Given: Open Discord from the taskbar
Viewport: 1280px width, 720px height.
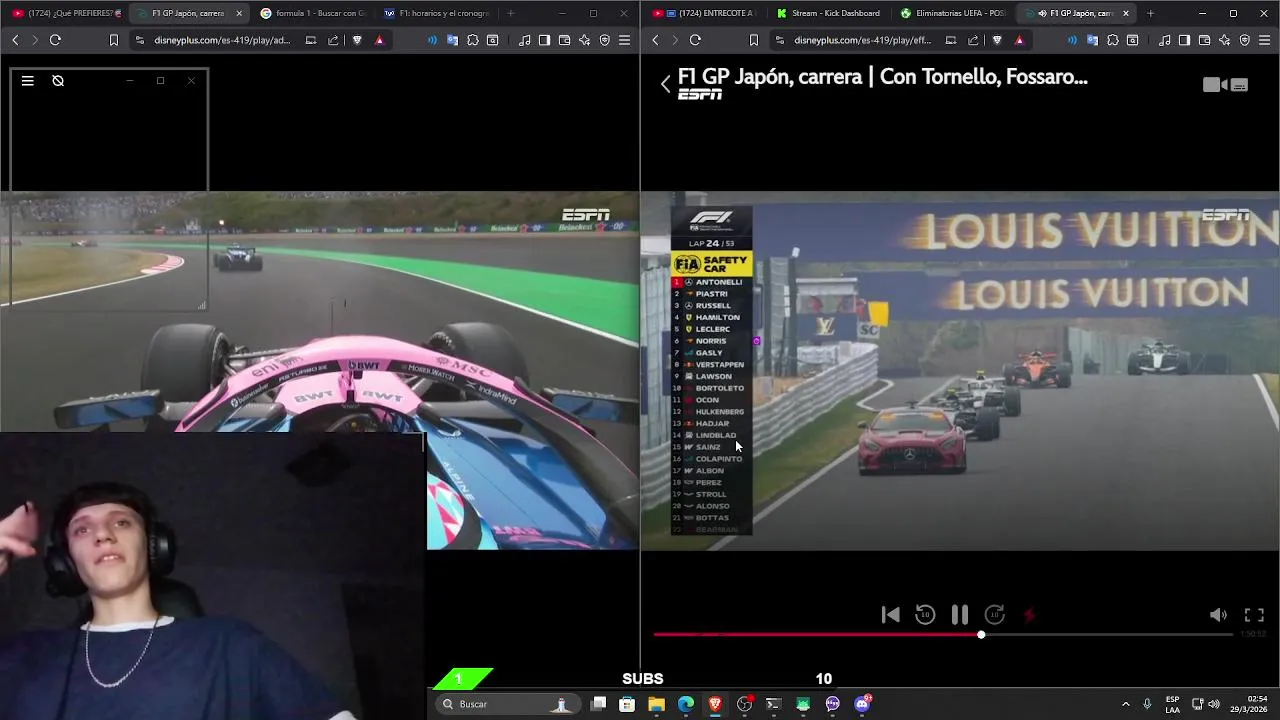Looking at the screenshot, I should coord(862,704).
